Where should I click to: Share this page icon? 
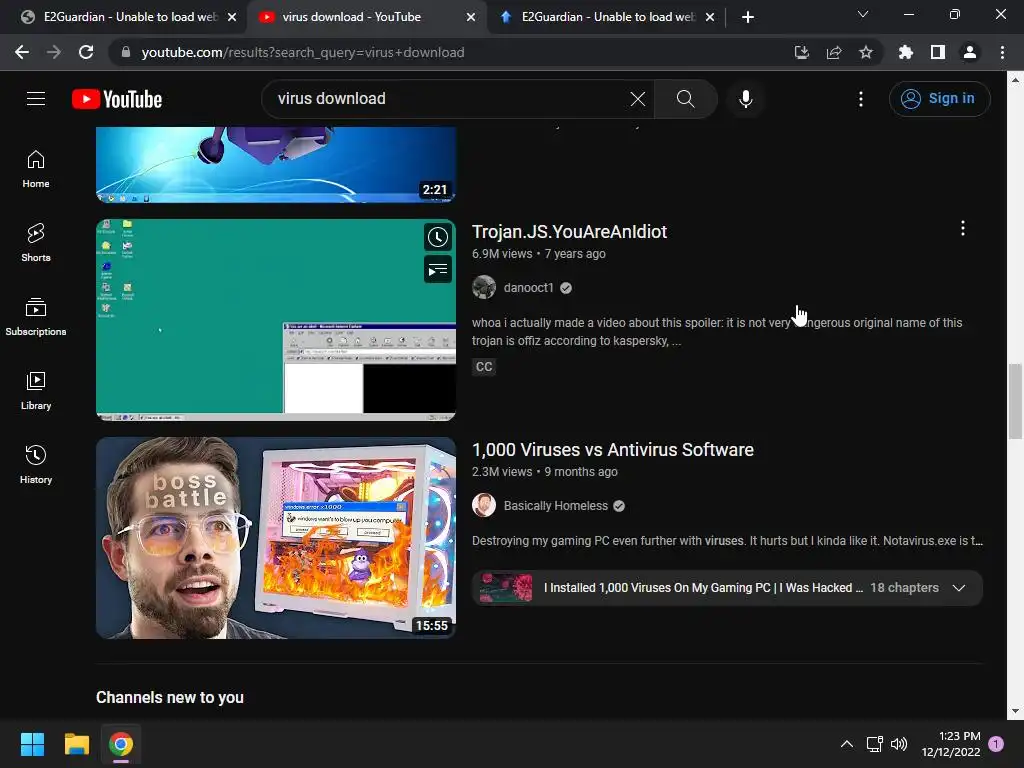coord(834,52)
